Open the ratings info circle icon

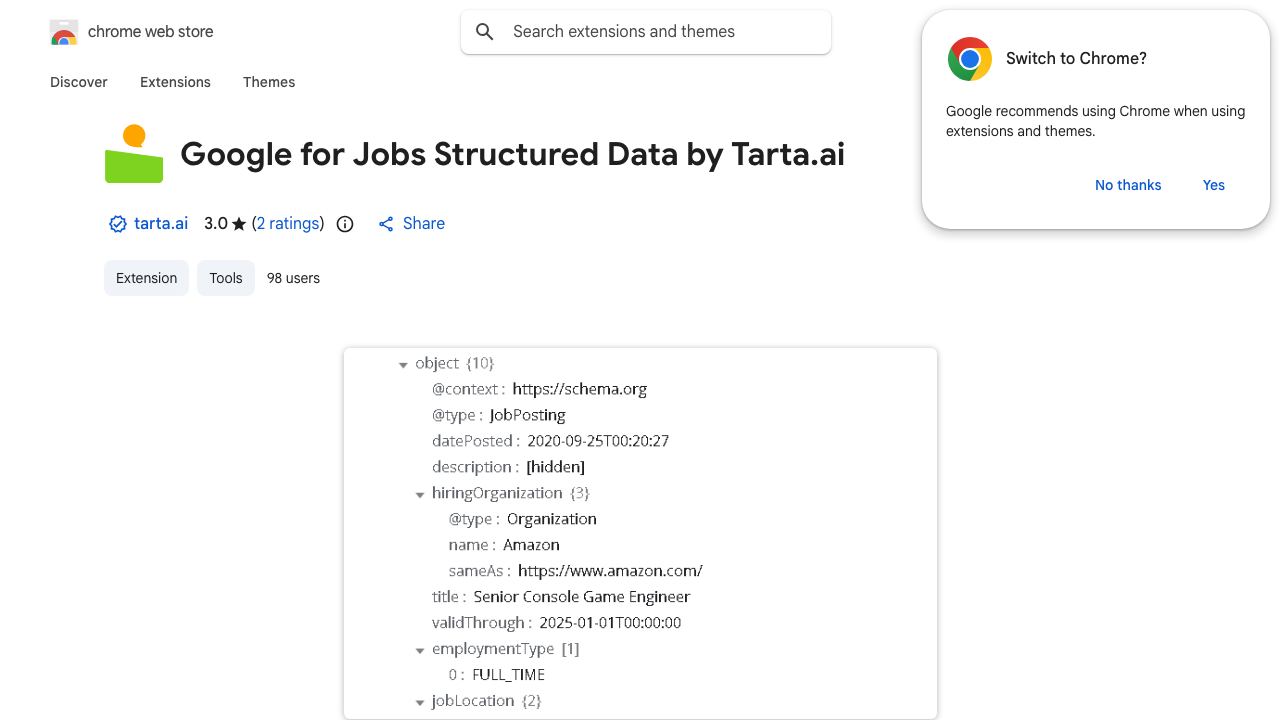pyautogui.click(x=345, y=224)
